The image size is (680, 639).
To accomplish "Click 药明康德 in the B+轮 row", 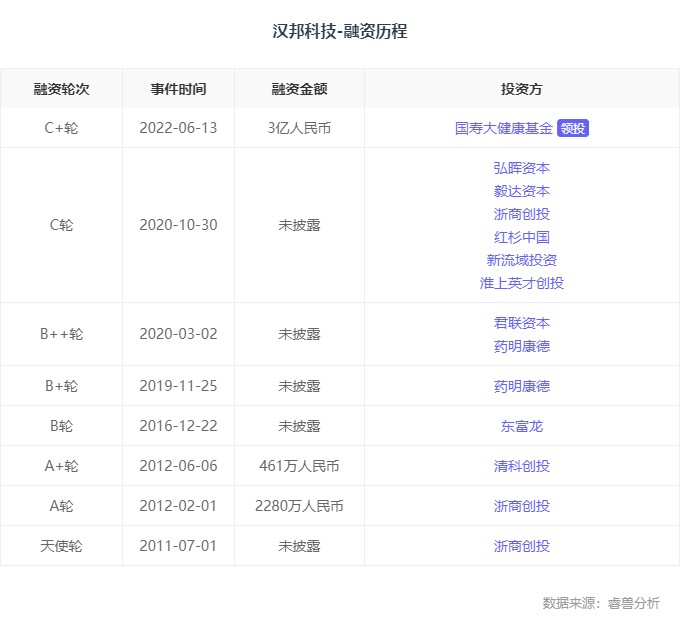I will (x=521, y=386).
